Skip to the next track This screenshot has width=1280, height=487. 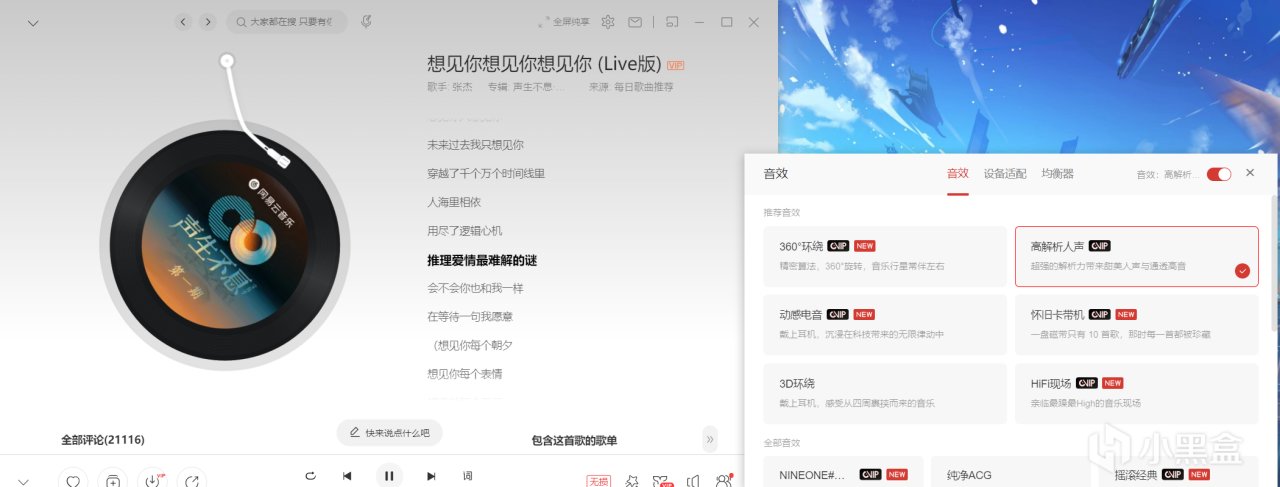pos(431,476)
